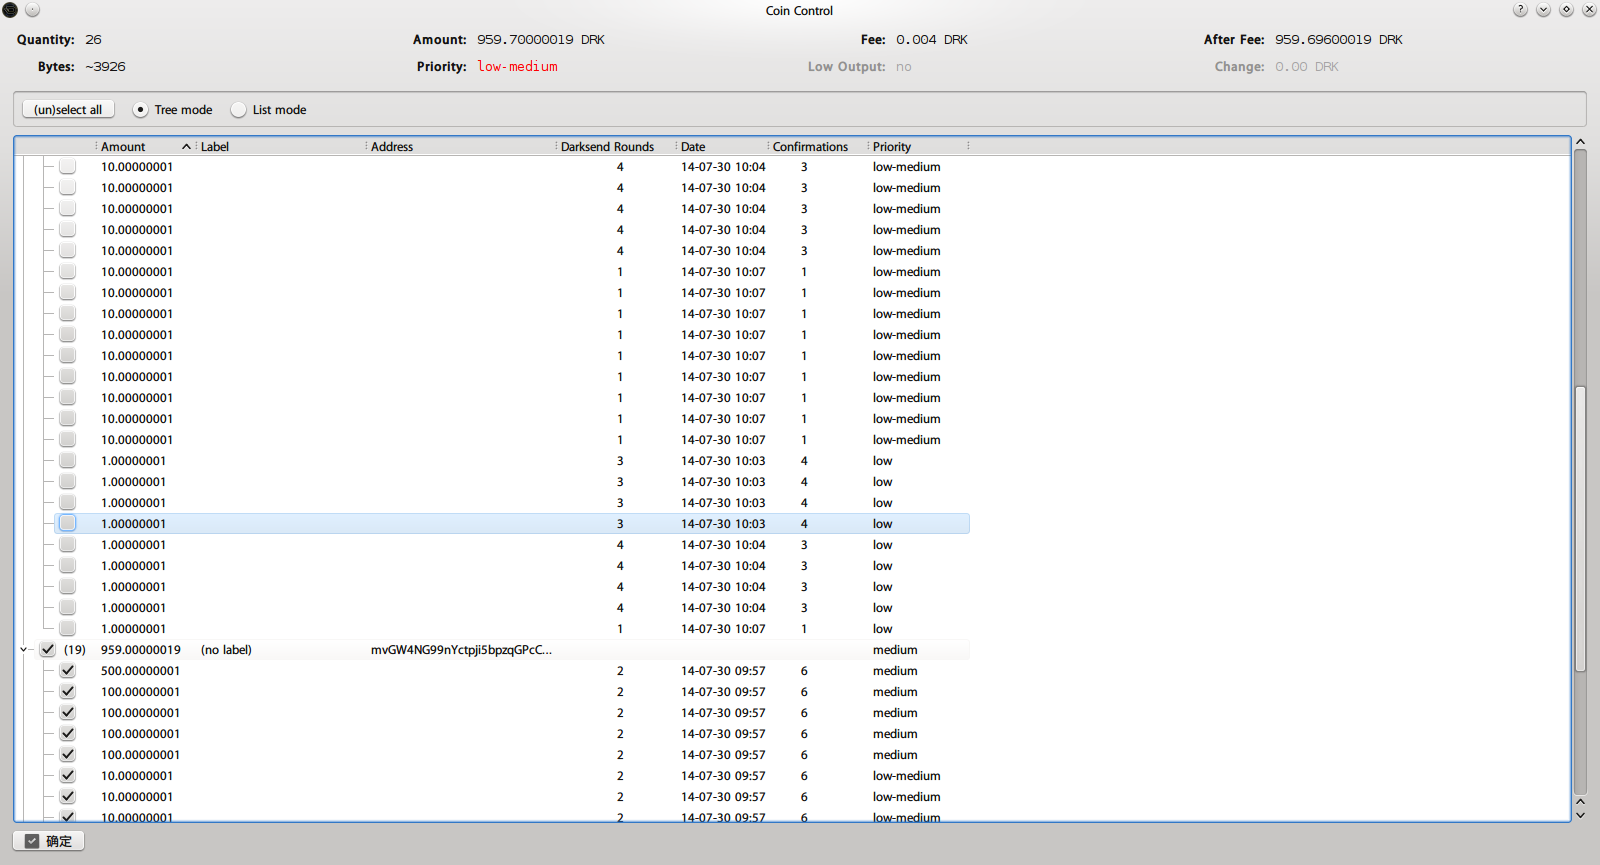This screenshot has width=1600, height=865.
Task: Sort by Darksend Rounds column header
Action: [x=615, y=146]
